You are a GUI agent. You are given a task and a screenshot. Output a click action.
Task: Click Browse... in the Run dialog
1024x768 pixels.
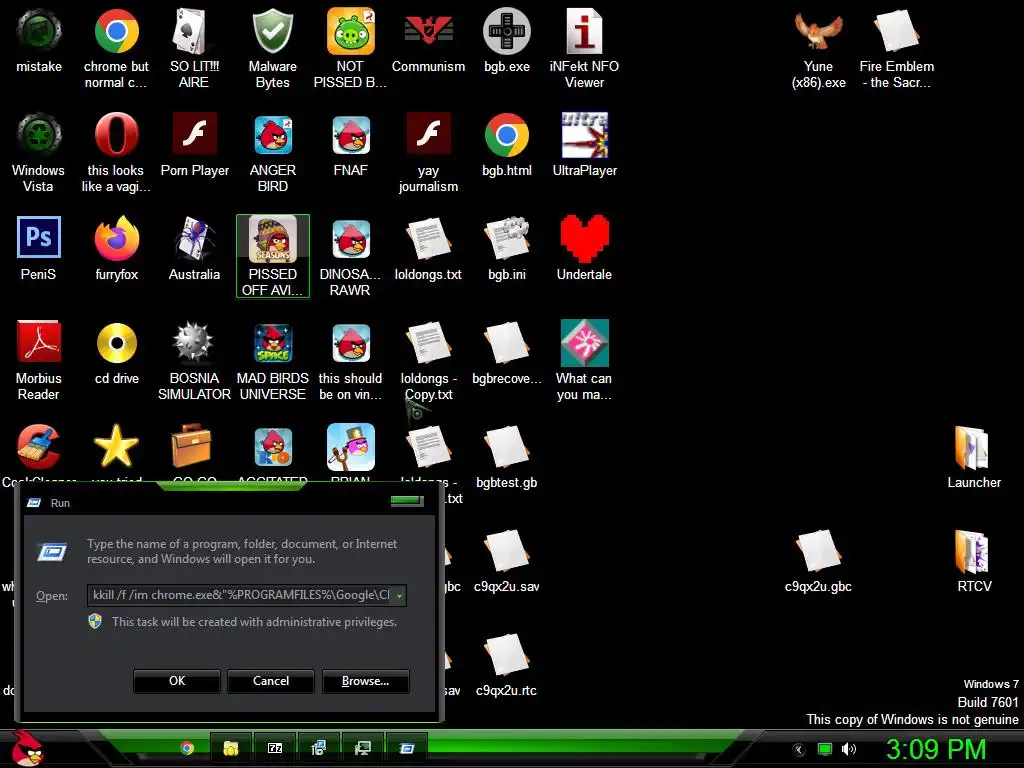(365, 681)
